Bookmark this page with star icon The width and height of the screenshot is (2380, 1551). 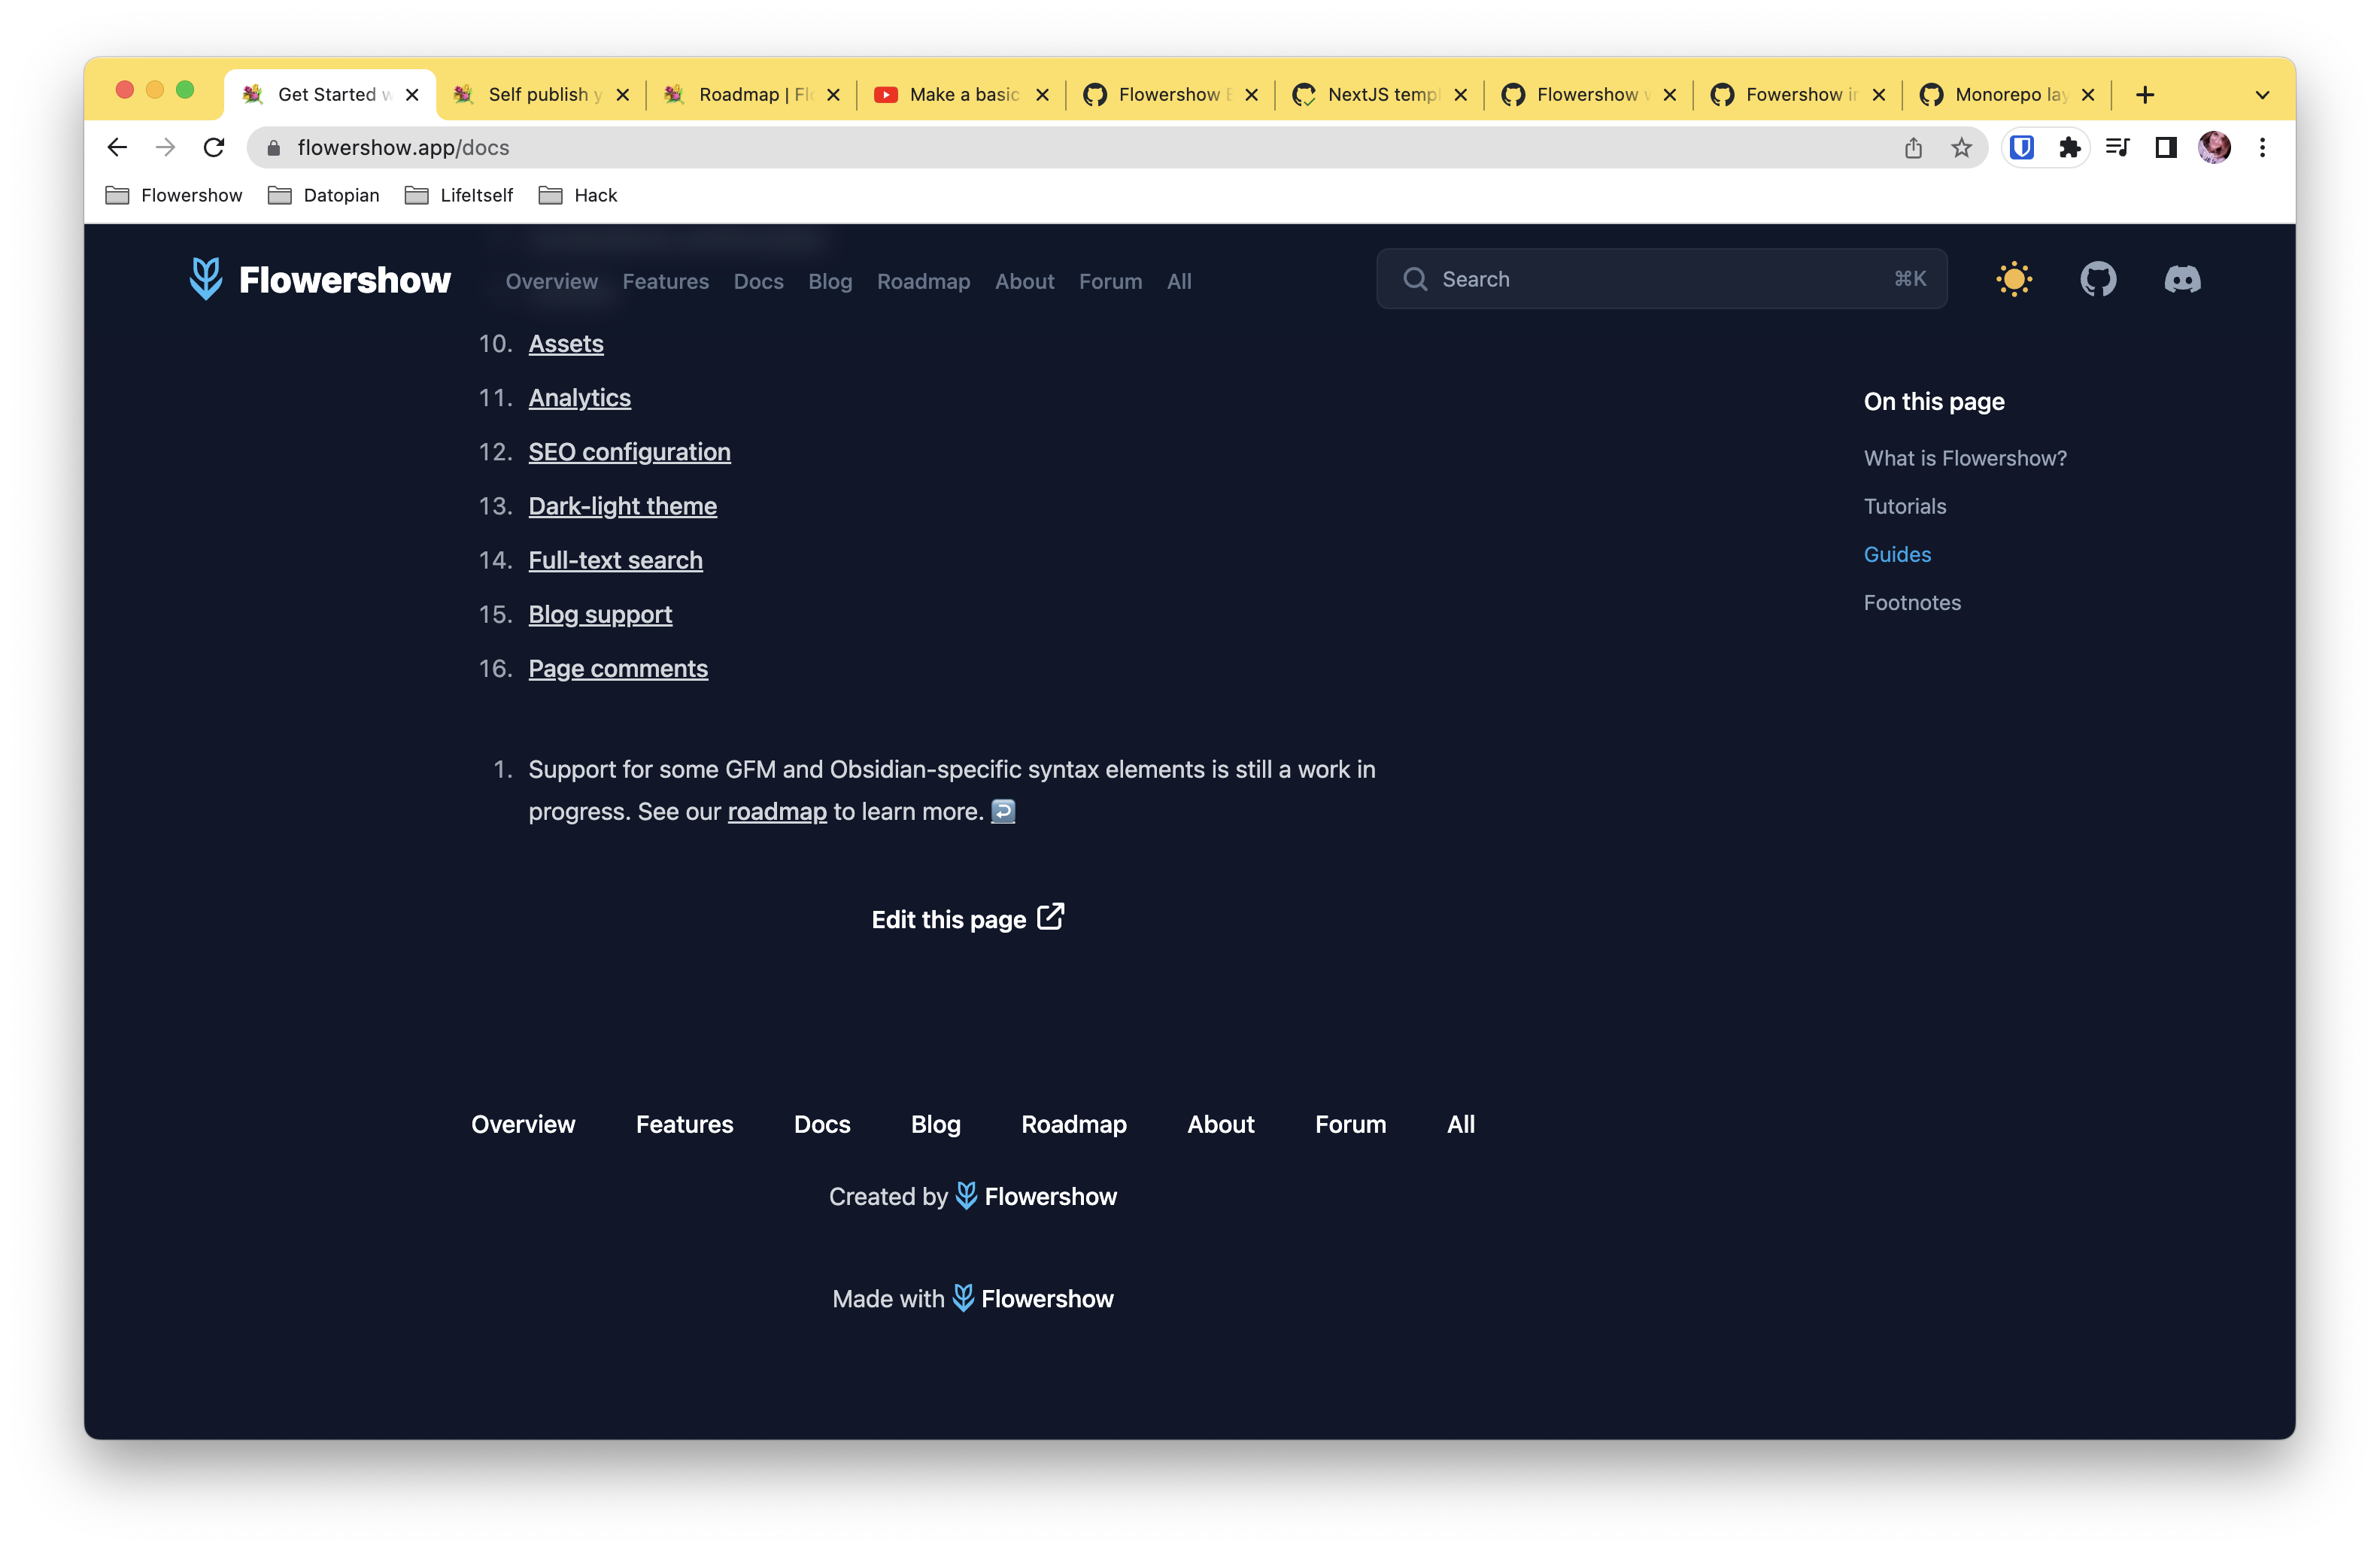coord(1961,148)
